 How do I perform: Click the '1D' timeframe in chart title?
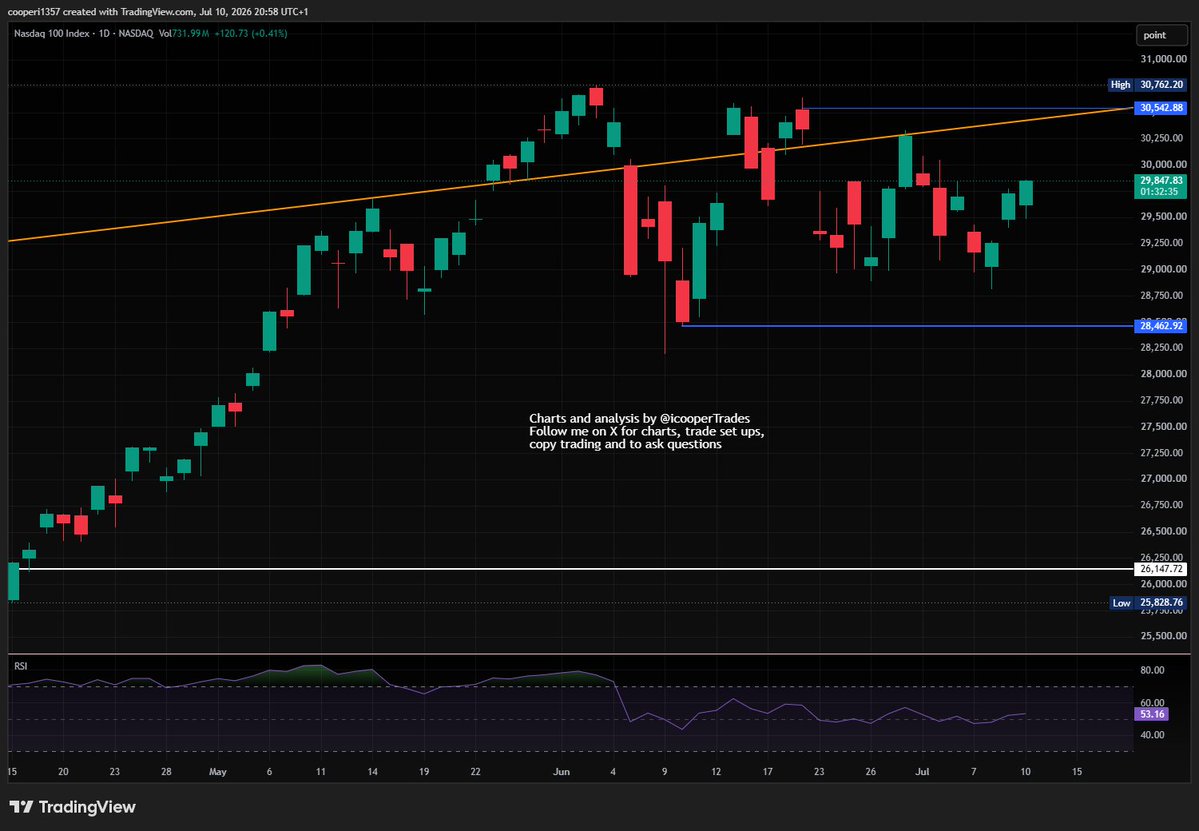(x=104, y=34)
